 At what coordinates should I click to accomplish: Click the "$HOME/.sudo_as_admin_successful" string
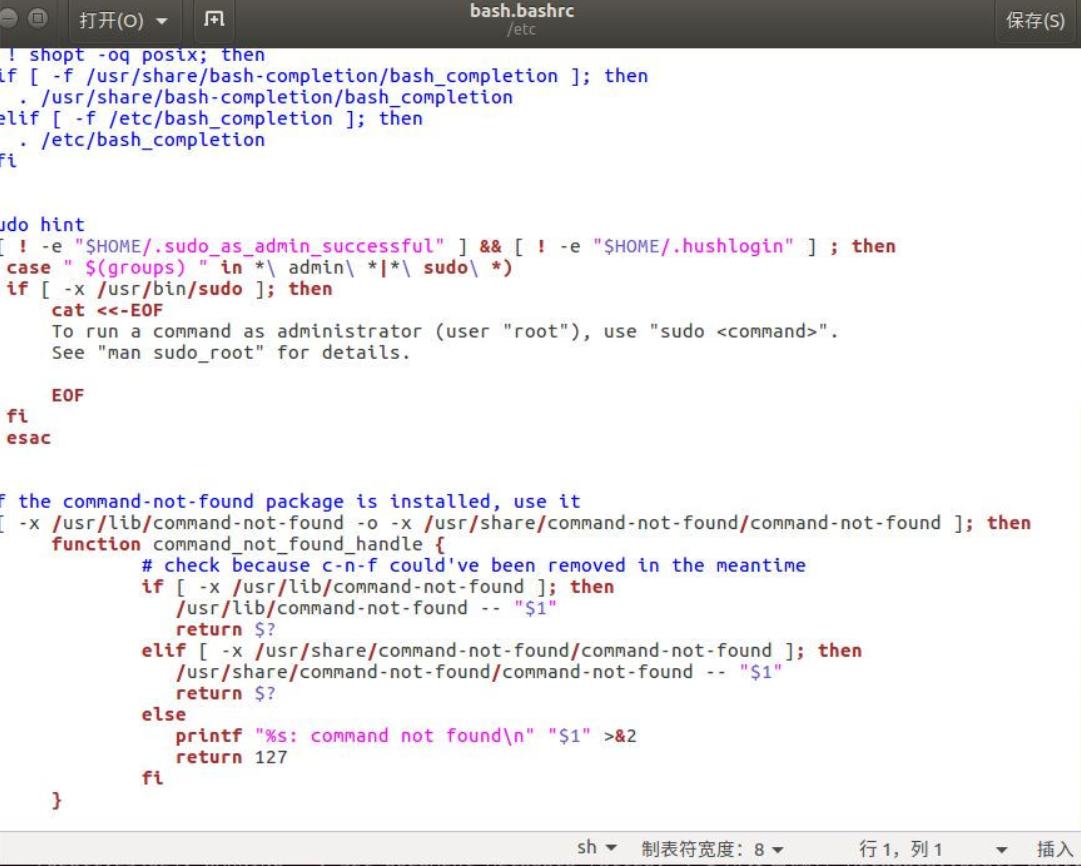pos(259,246)
